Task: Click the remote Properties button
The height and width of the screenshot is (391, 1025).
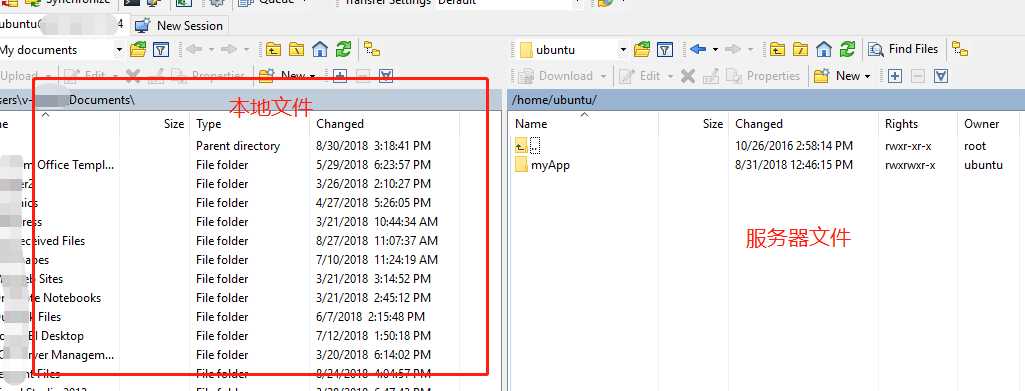Action: [764, 76]
